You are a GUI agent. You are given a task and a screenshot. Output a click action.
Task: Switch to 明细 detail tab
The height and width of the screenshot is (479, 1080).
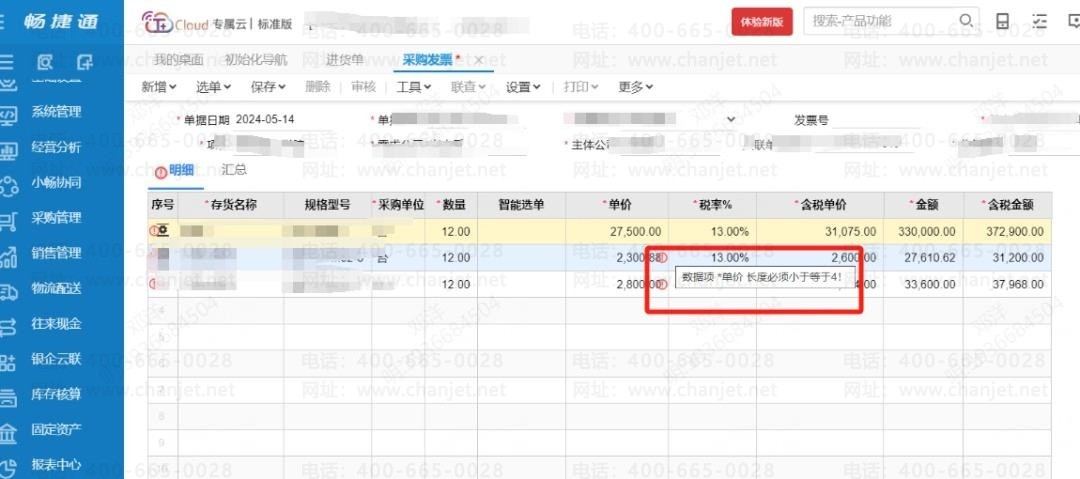(181, 170)
